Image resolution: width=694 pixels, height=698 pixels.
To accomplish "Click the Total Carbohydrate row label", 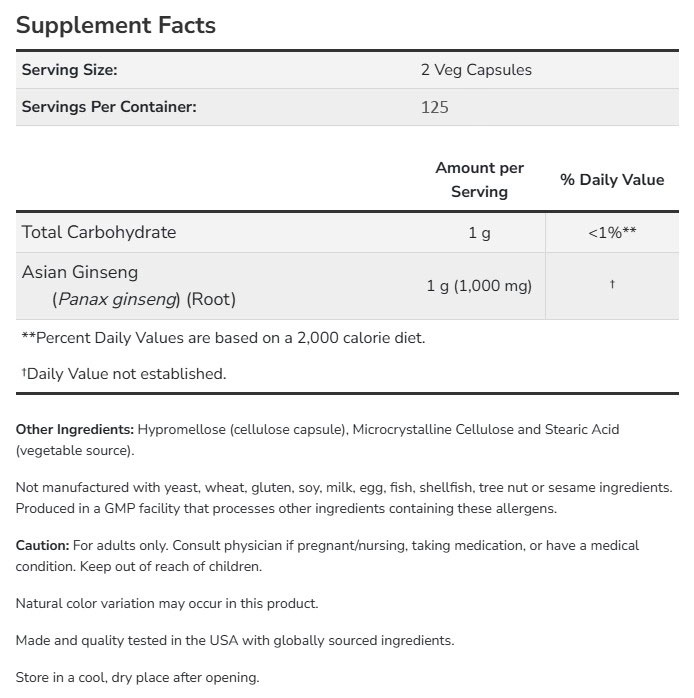I will [99, 232].
